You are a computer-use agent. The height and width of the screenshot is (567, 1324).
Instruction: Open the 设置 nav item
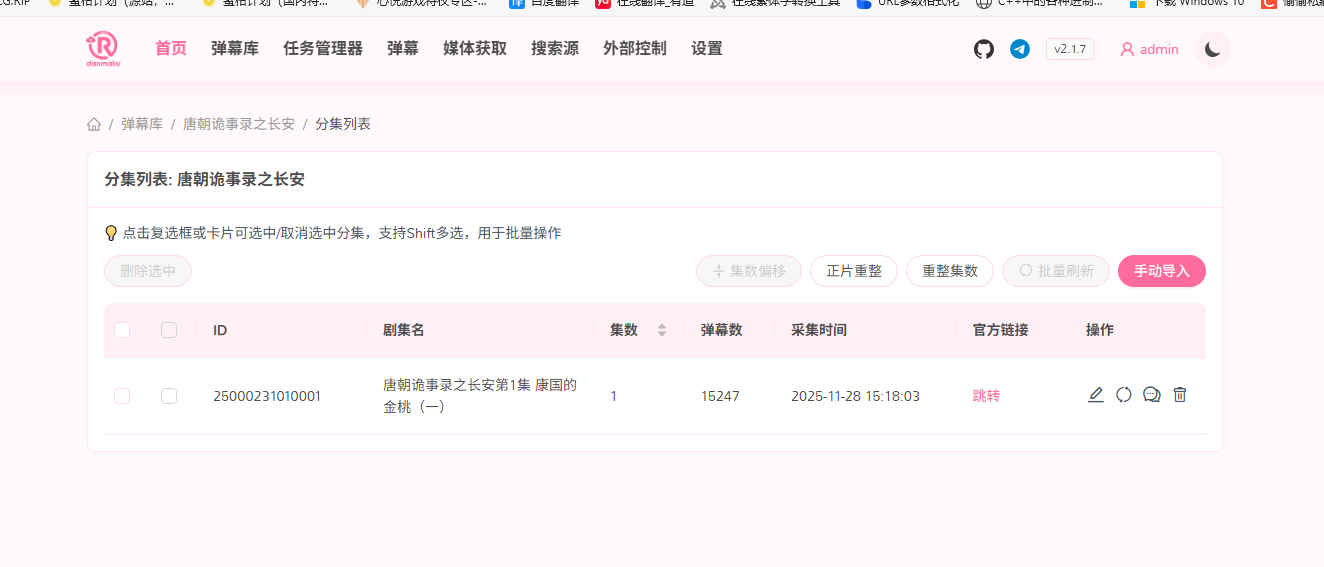(x=707, y=48)
